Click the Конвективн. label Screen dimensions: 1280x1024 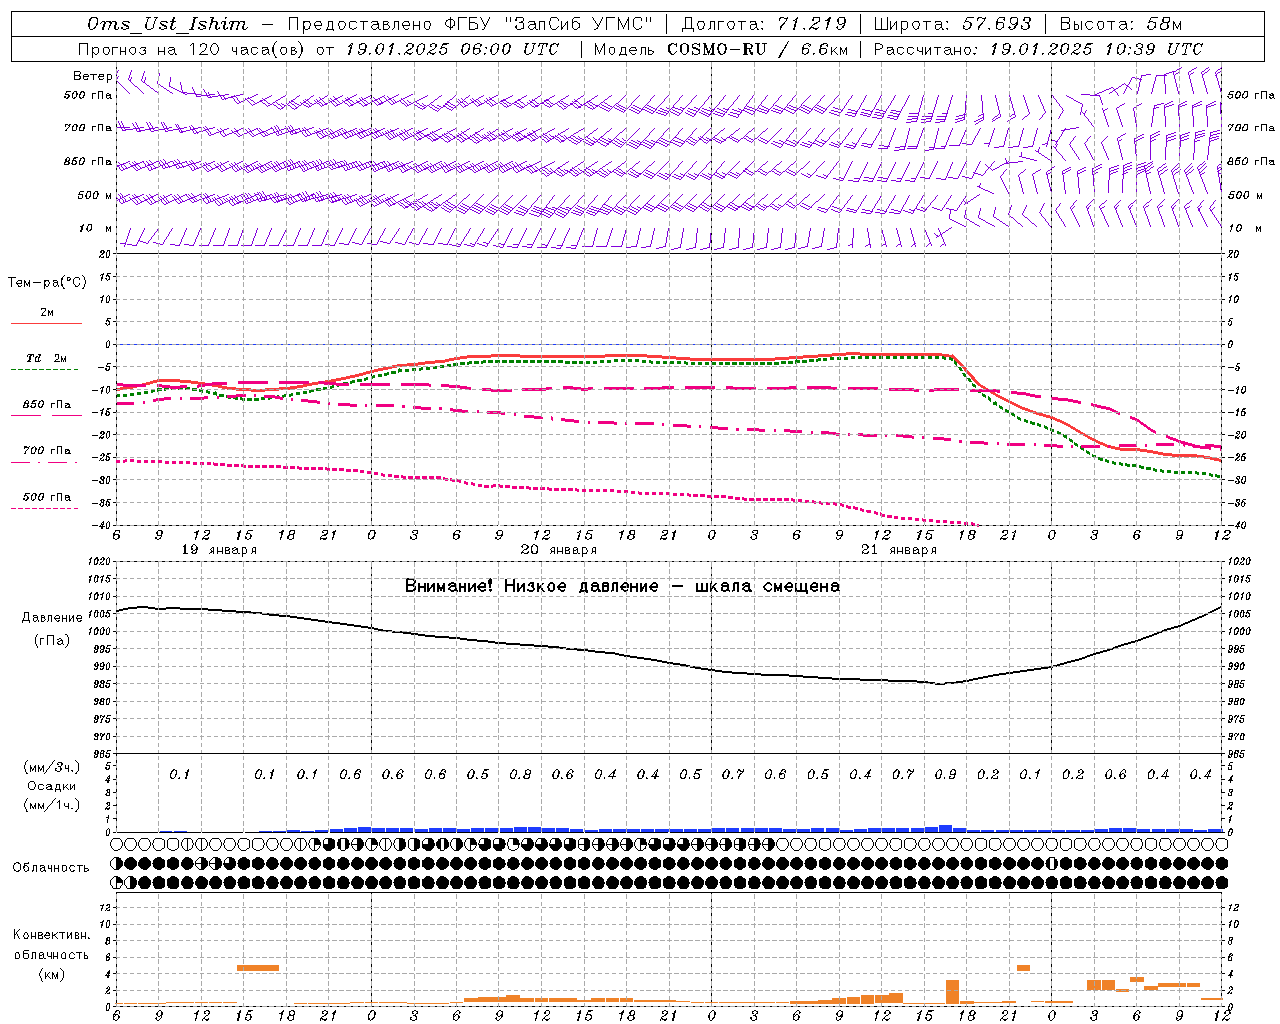pyautogui.click(x=52, y=935)
